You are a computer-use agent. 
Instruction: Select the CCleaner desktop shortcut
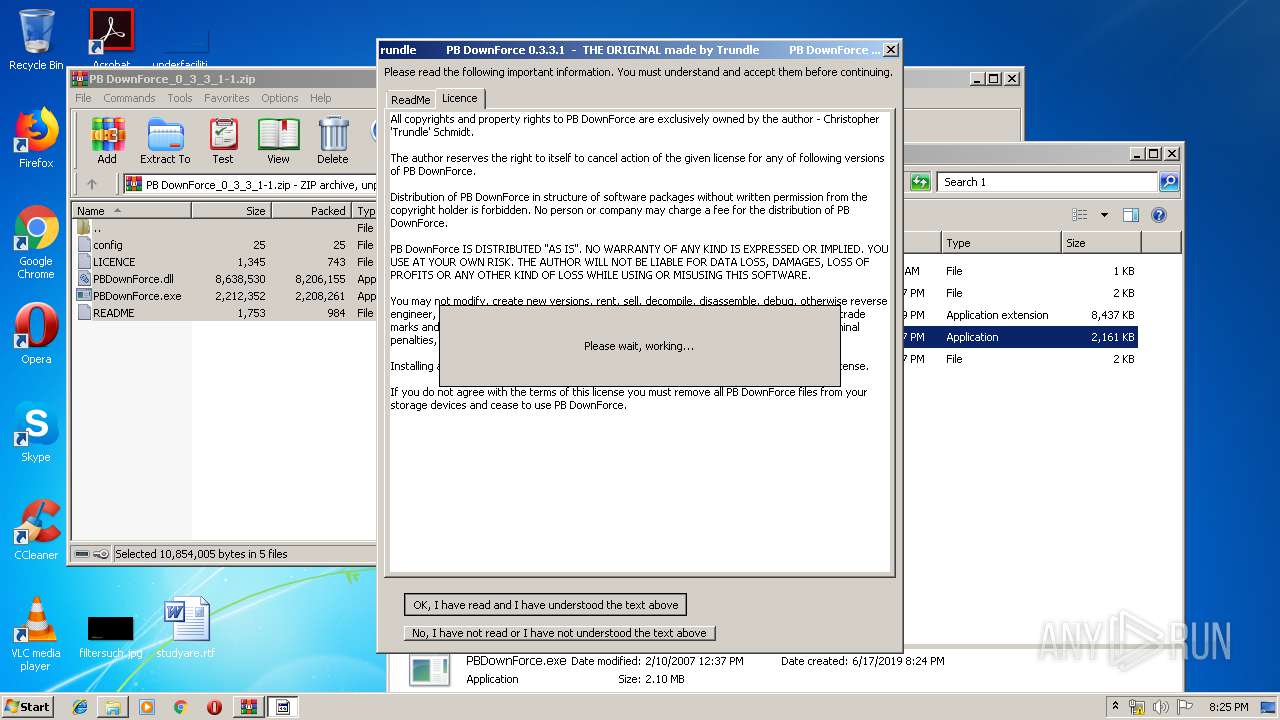click(36, 530)
